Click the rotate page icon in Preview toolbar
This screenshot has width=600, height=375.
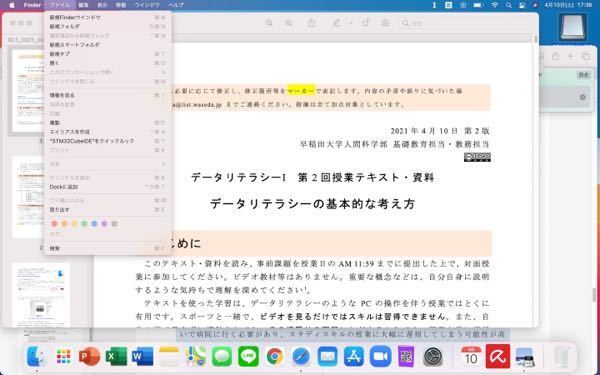366,23
